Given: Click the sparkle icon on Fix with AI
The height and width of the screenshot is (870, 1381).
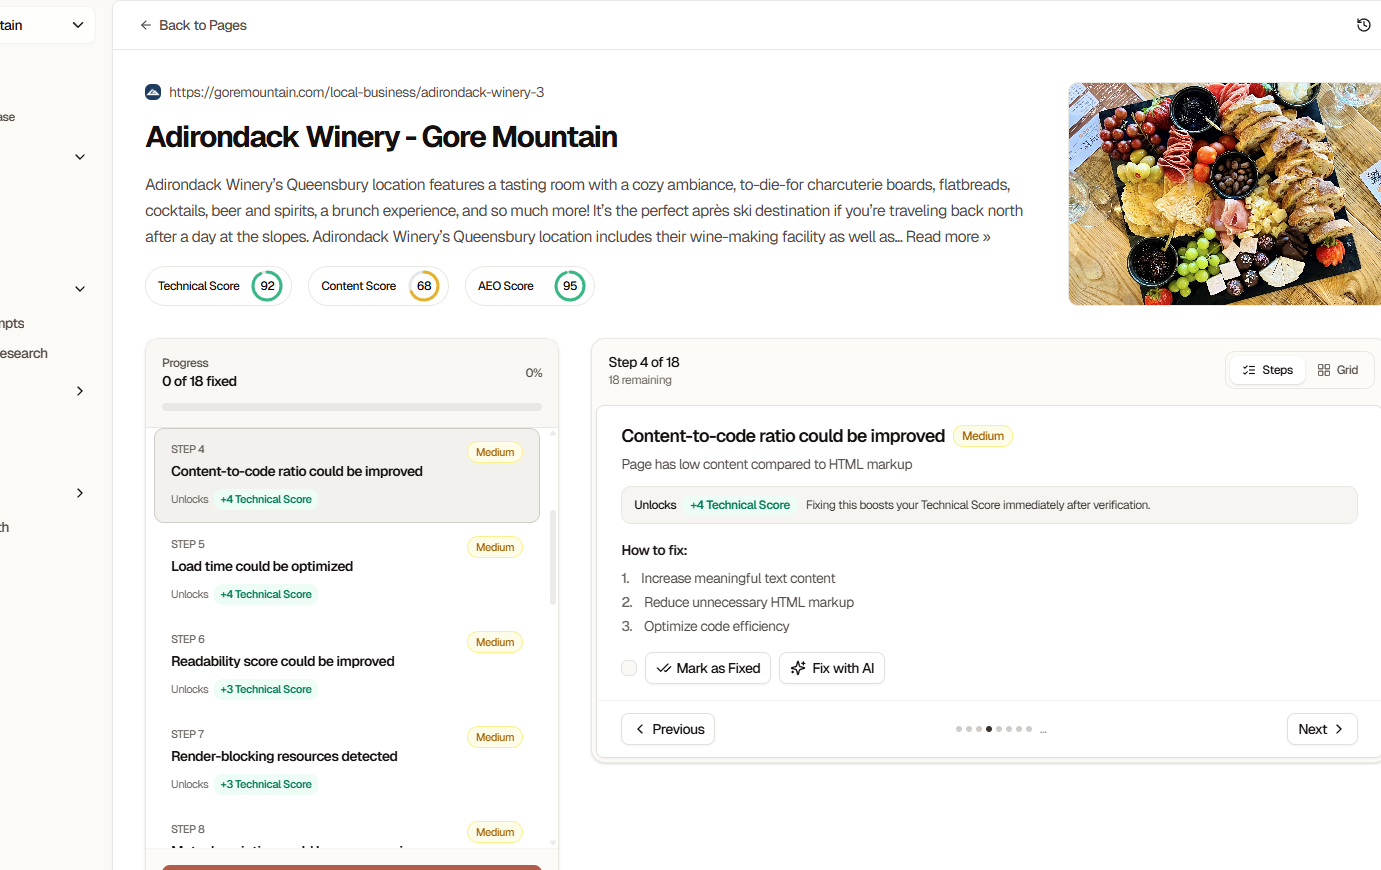Looking at the screenshot, I should [x=798, y=668].
